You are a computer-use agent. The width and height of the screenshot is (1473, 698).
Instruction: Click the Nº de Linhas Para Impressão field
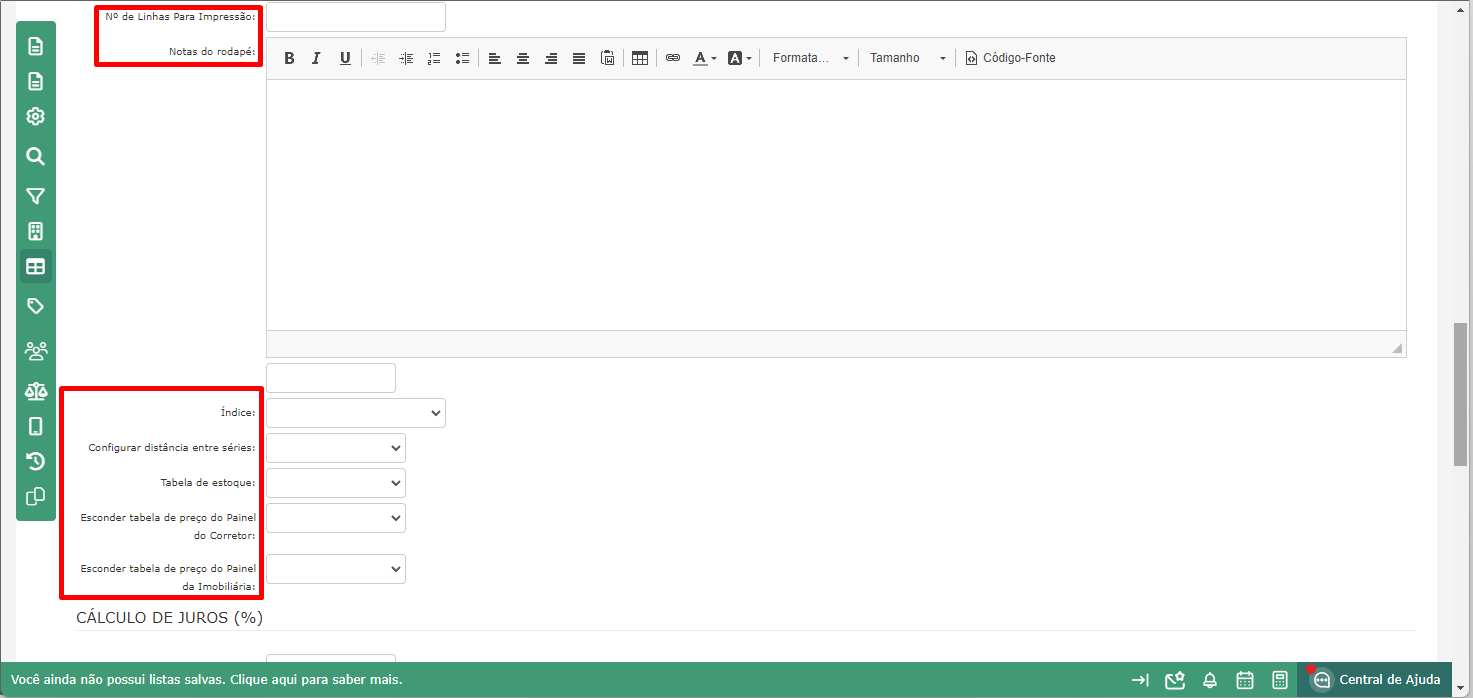356,17
